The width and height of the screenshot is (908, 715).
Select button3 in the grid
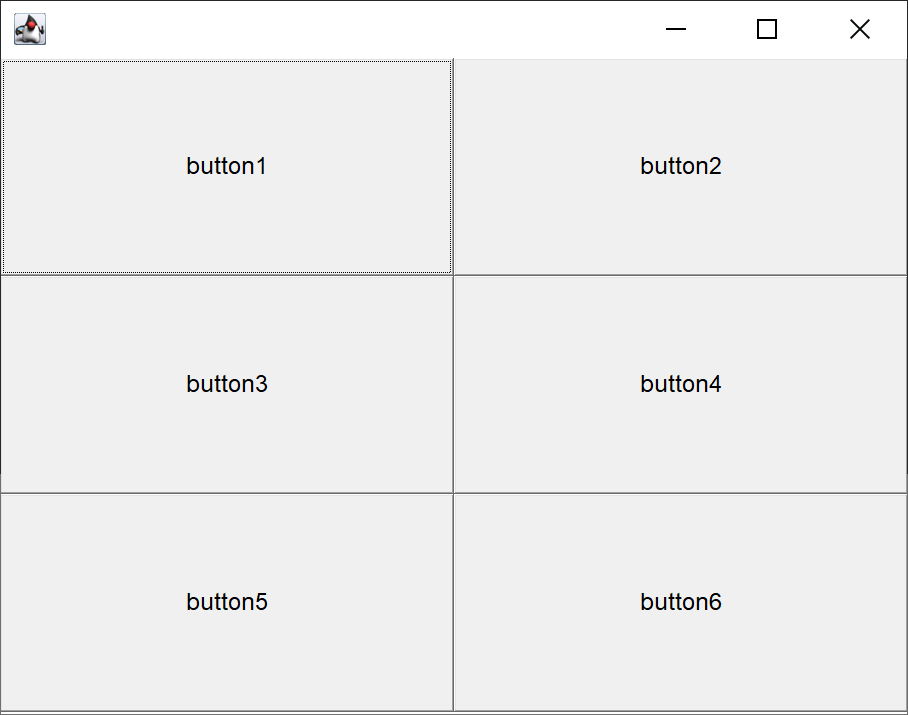[x=227, y=384]
